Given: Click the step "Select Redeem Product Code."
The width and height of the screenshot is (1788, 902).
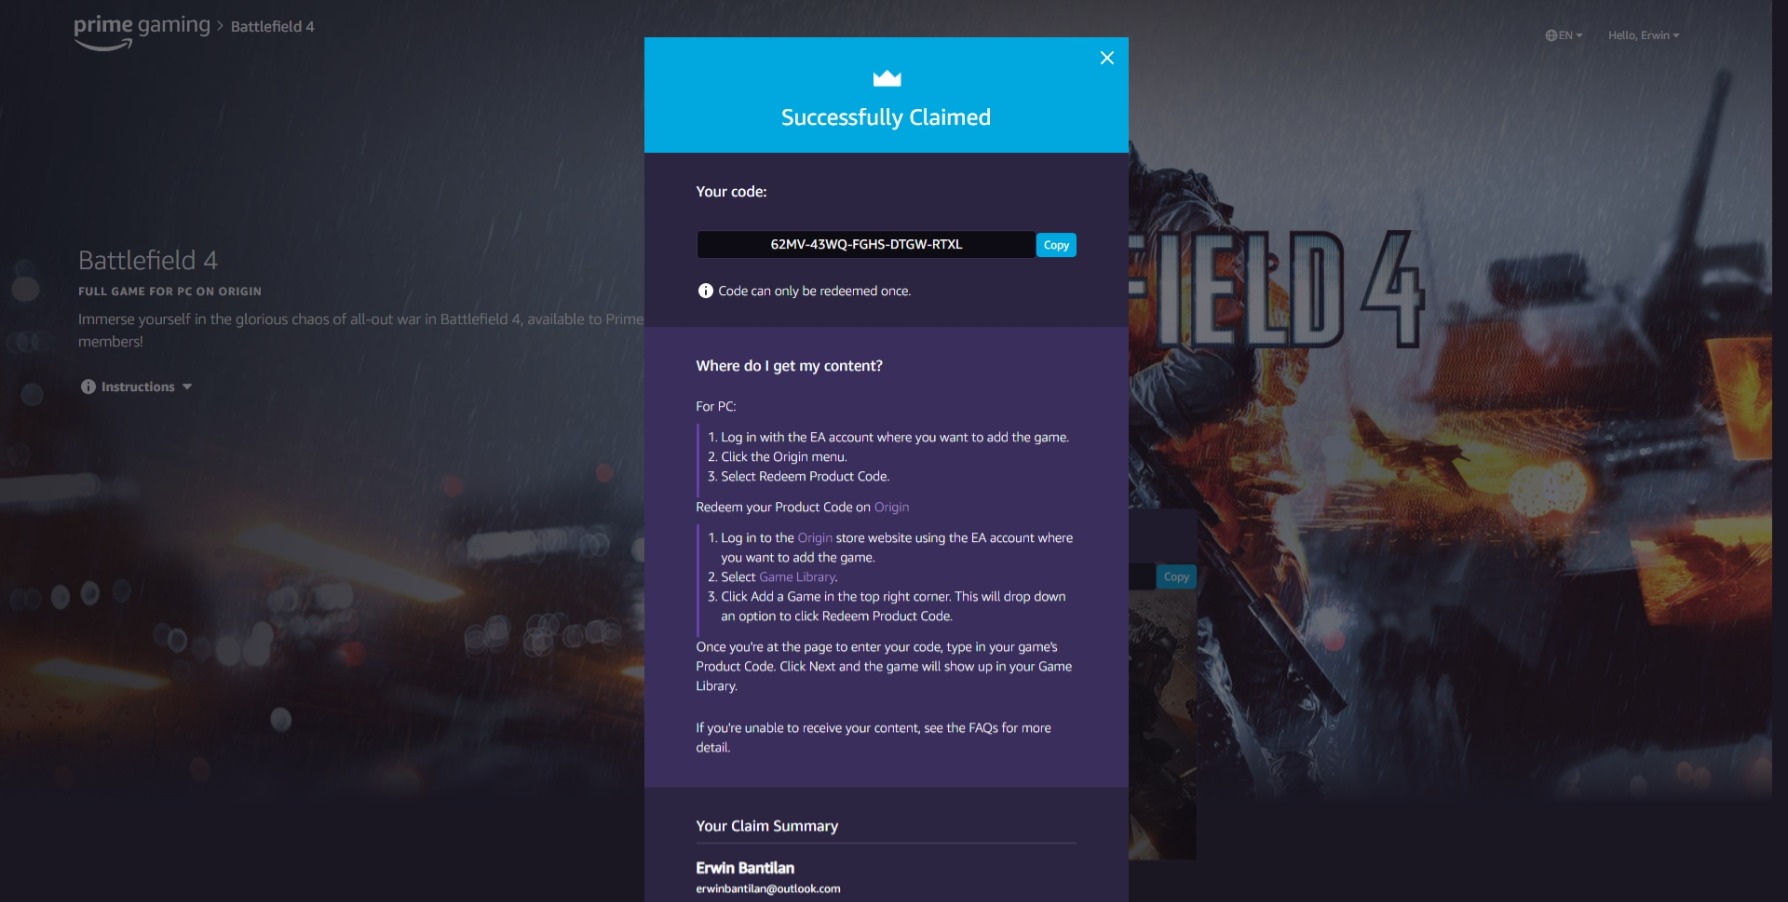Looking at the screenshot, I should coord(805,477).
